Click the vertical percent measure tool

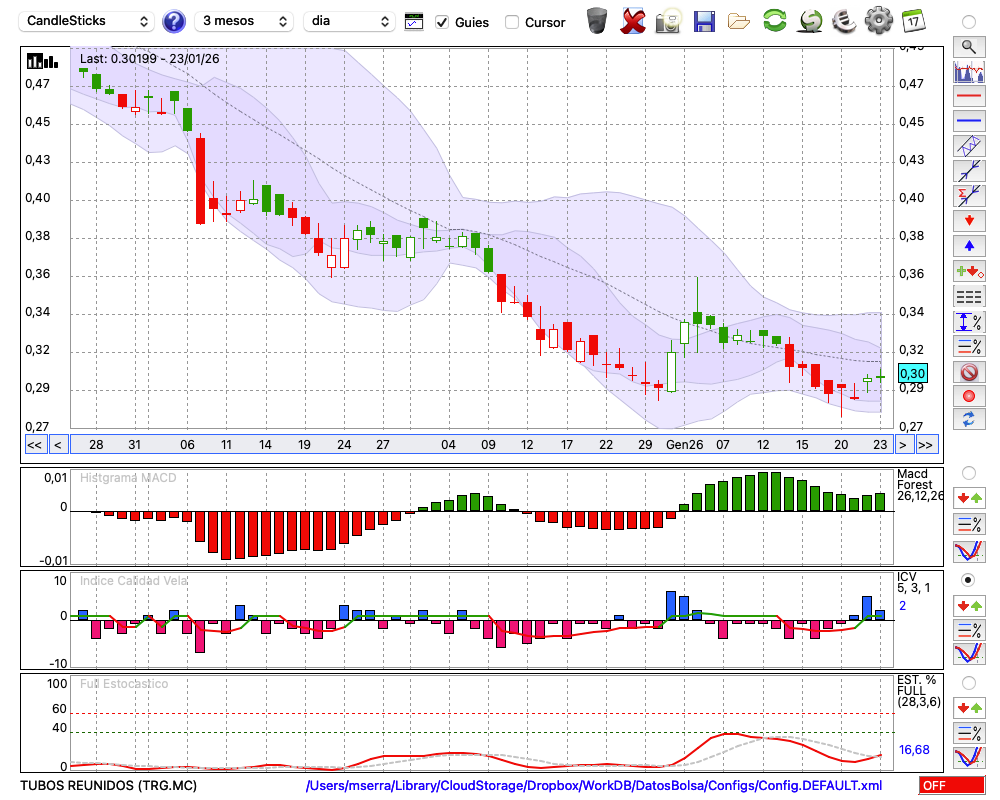click(969, 322)
